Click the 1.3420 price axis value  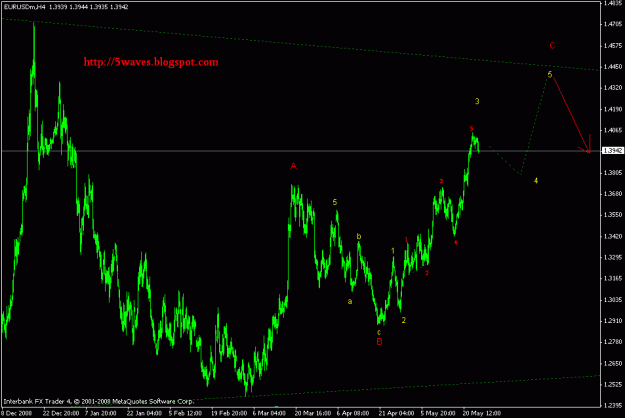coord(613,236)
